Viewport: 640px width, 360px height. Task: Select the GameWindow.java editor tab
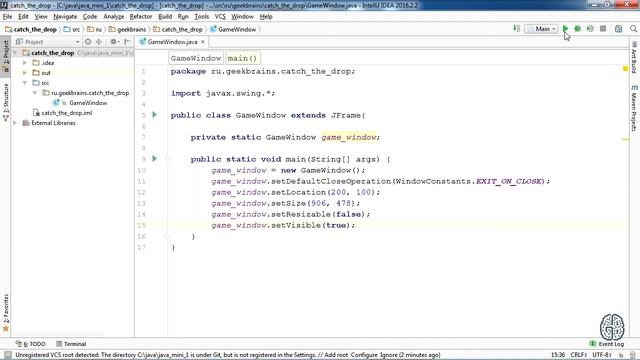pos(172,42)
